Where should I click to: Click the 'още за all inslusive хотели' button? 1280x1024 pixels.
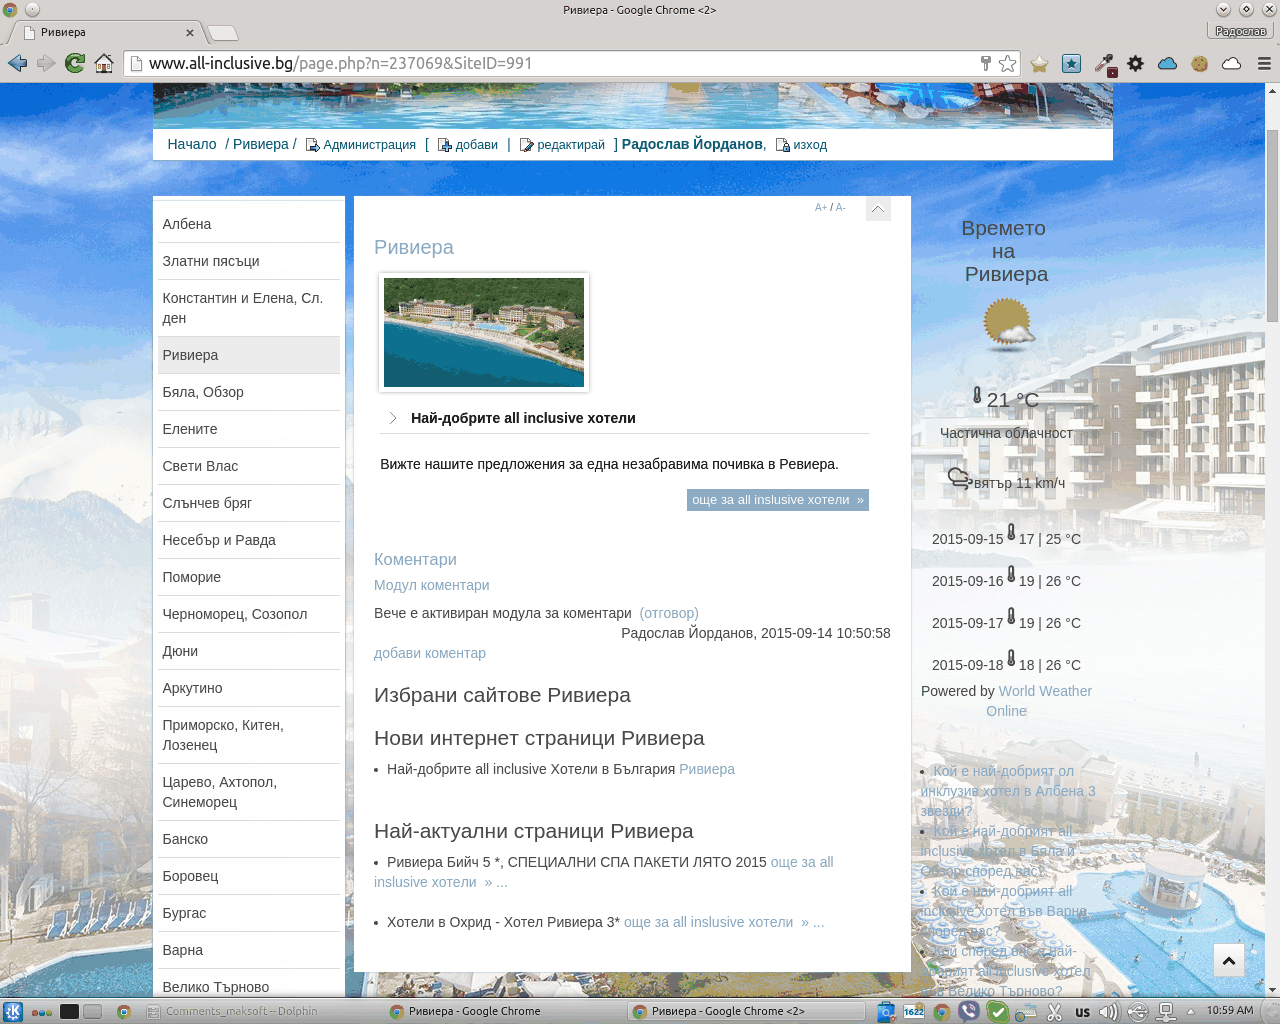pos(778,500)
